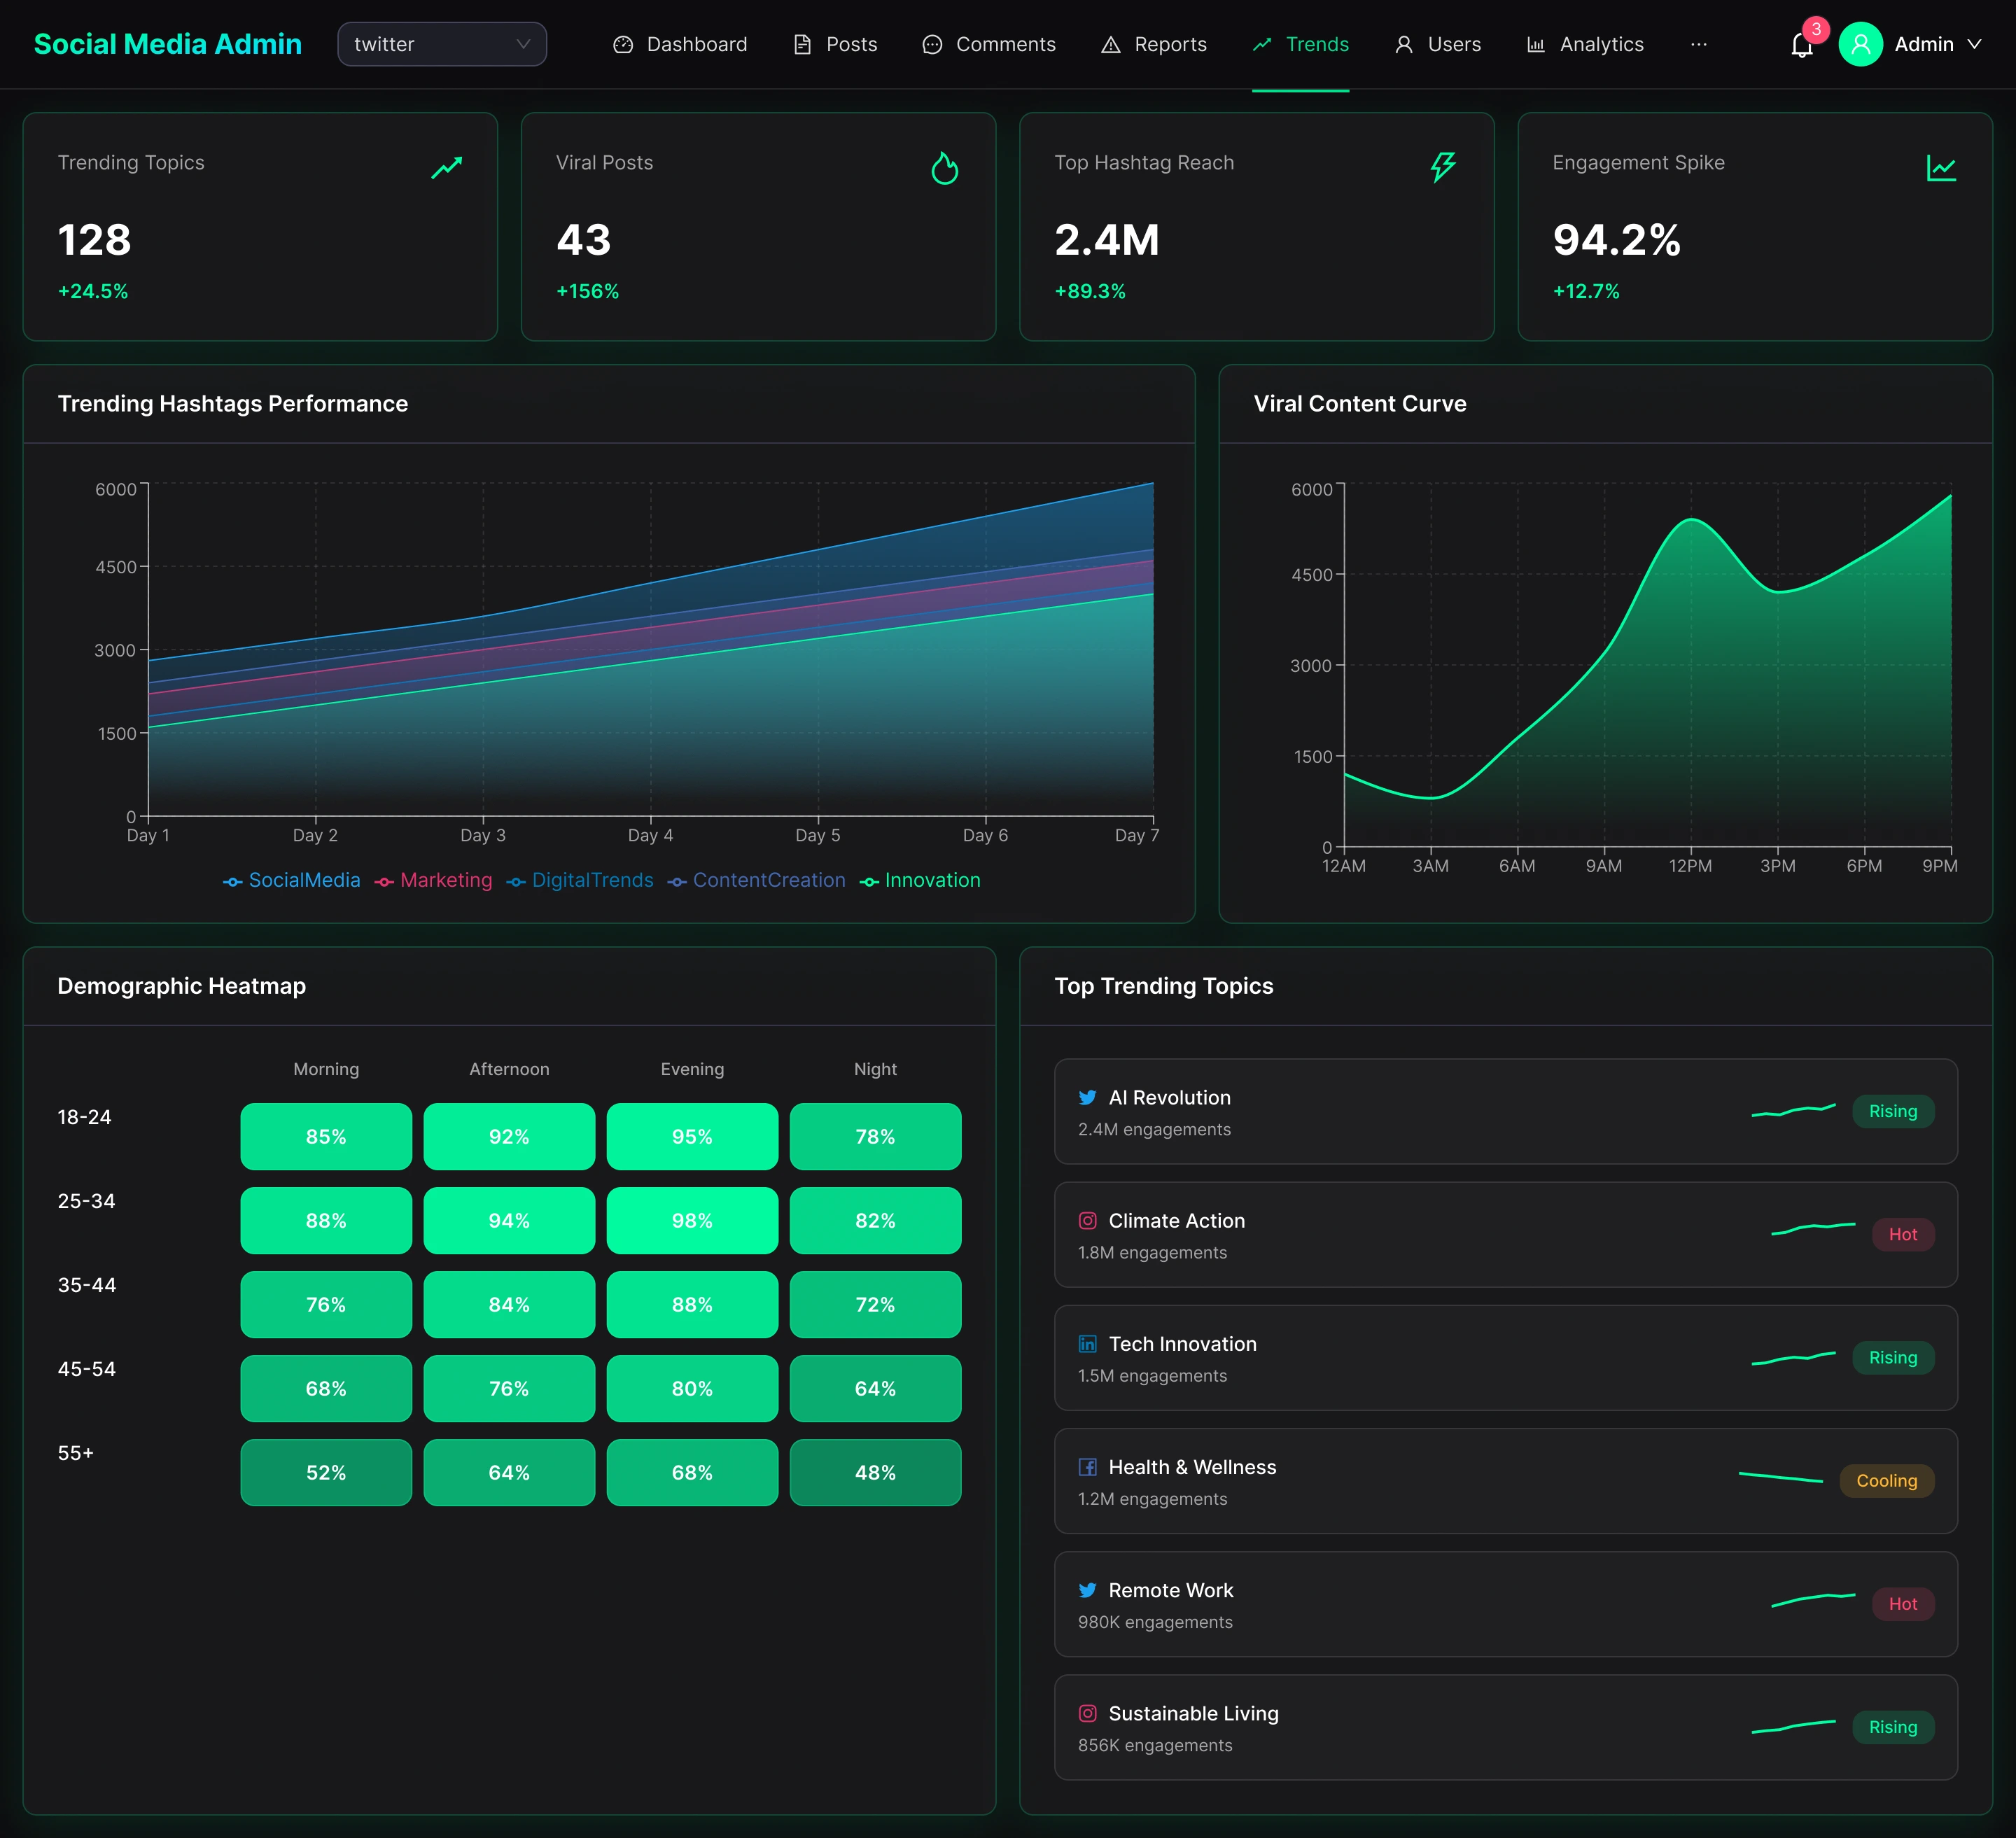Hide the Marketing series via the legend
Screen dimensions: 2016x1838
(x=434, y=881)
